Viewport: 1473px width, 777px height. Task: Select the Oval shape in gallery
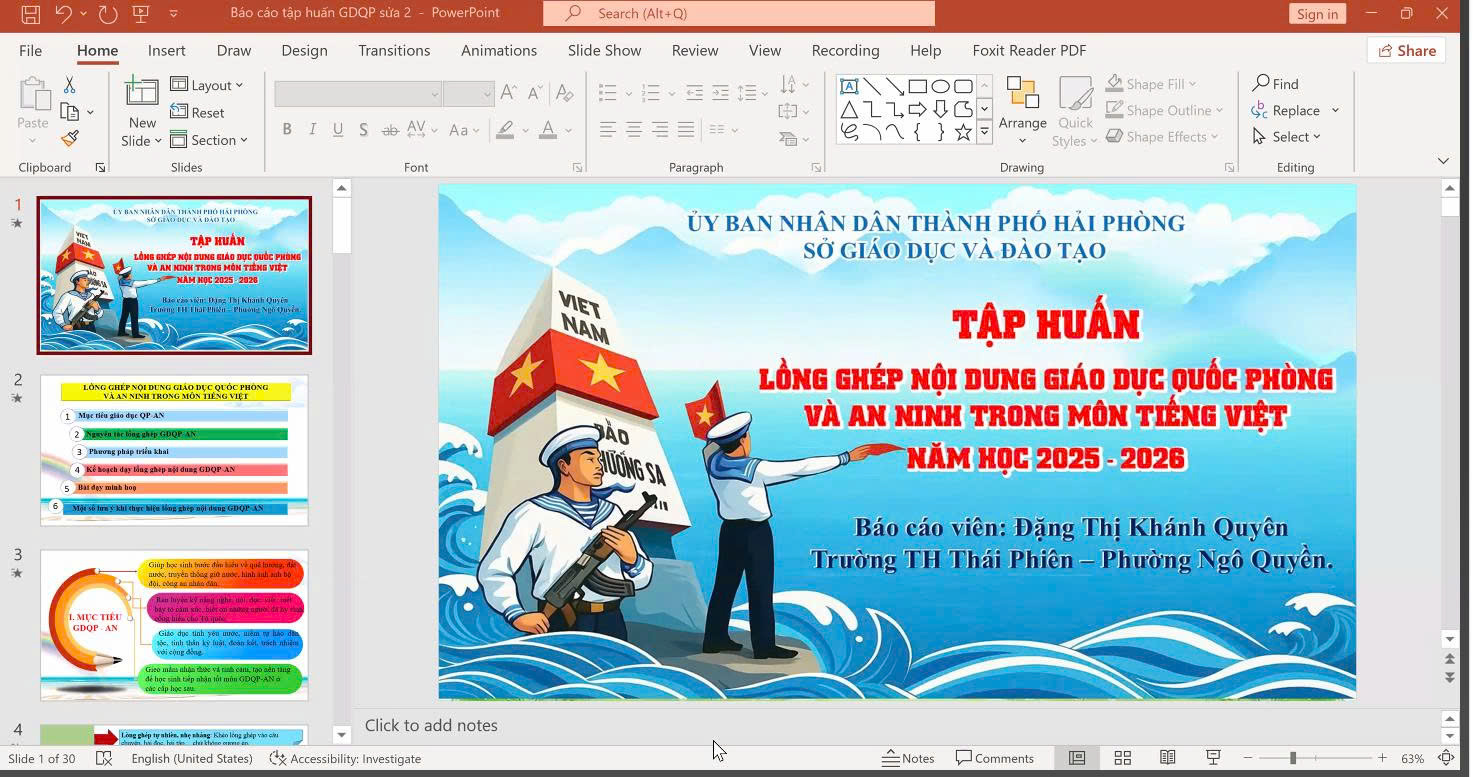(x=940, y=86)
